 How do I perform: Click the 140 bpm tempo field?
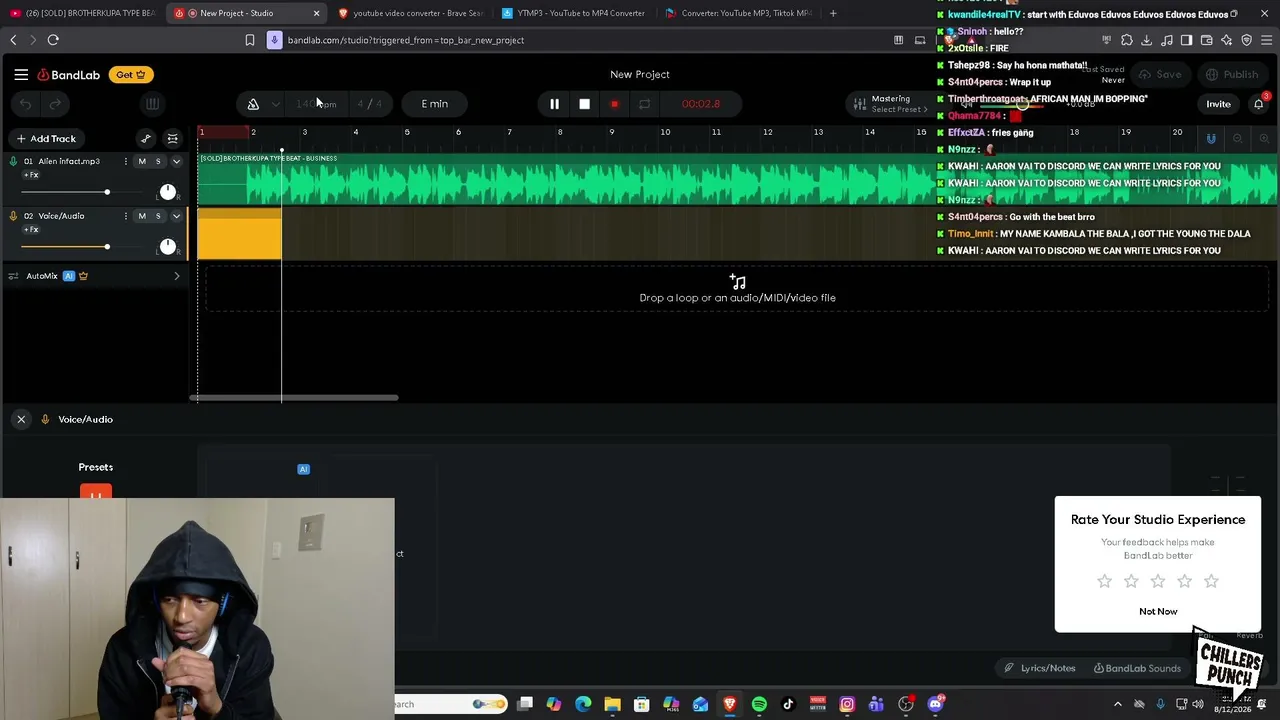pyautogui.click(x=316, y=104)
